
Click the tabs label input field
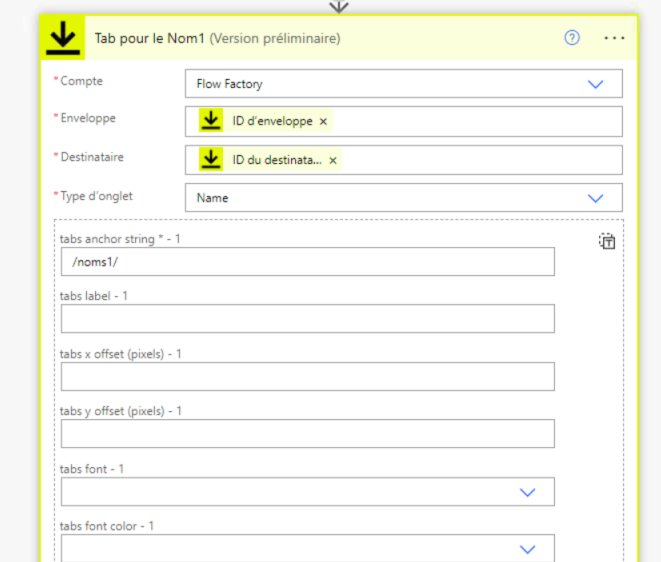click(307, 319)
